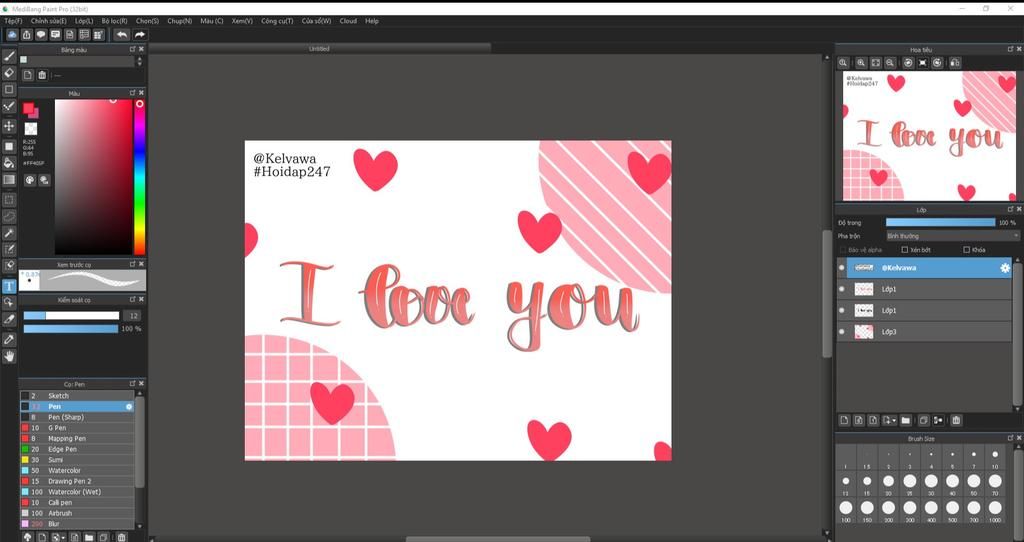Select the Brush tool in left toolbar

click(x=9, y=56)
